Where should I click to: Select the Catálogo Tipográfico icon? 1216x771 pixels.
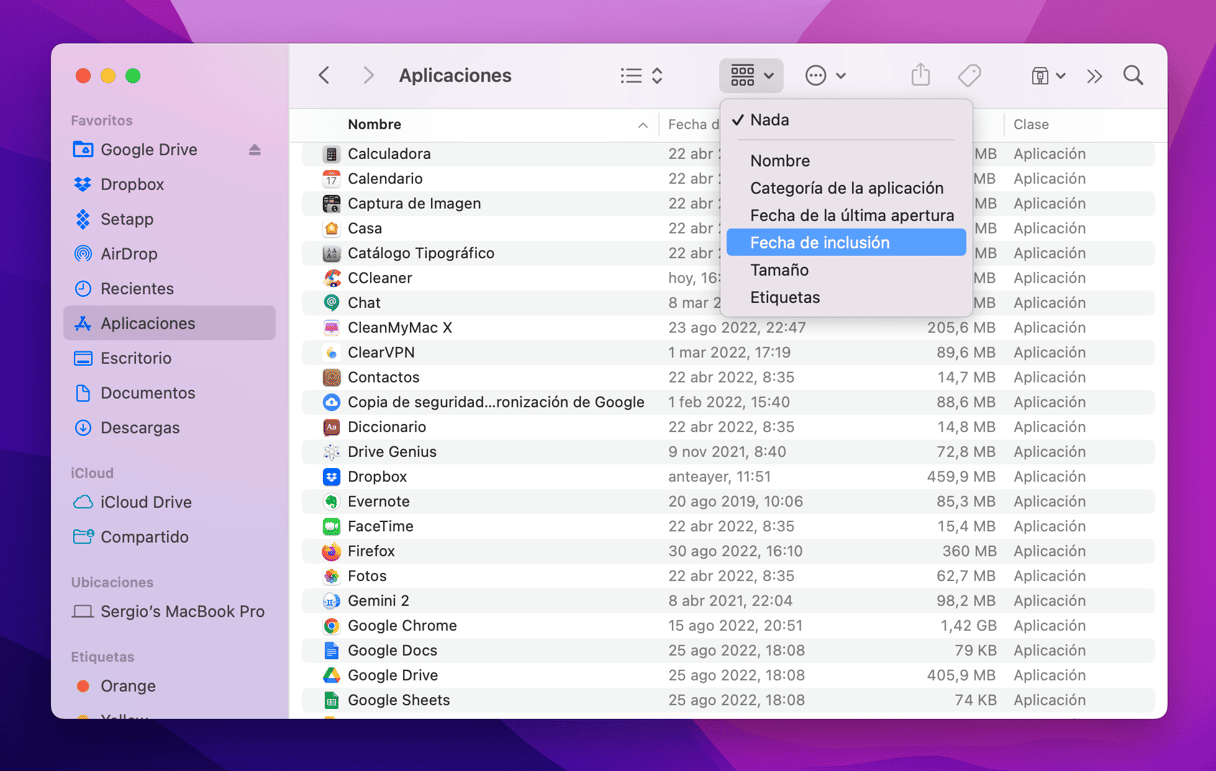331,253
